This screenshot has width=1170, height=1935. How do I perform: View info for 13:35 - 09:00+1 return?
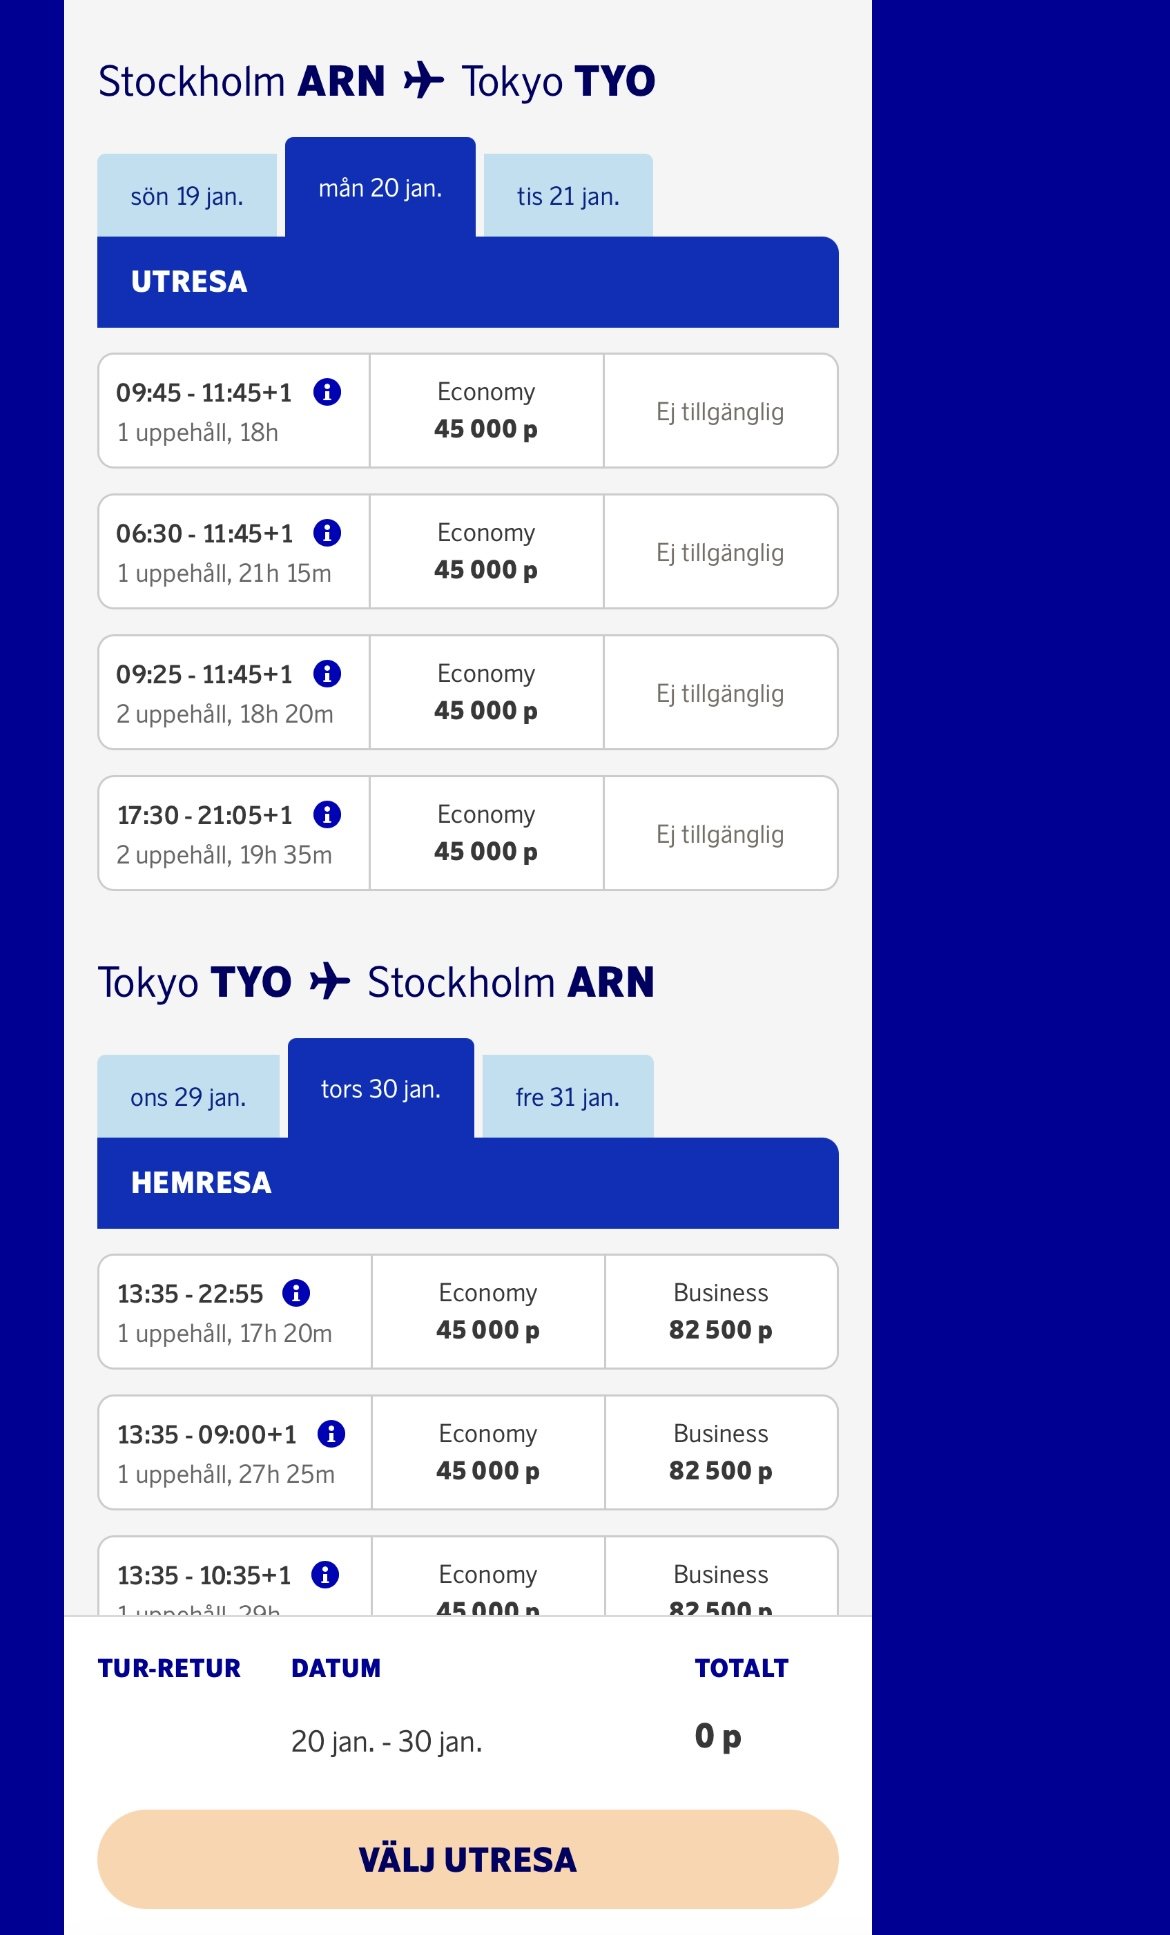pos(331,1434)
